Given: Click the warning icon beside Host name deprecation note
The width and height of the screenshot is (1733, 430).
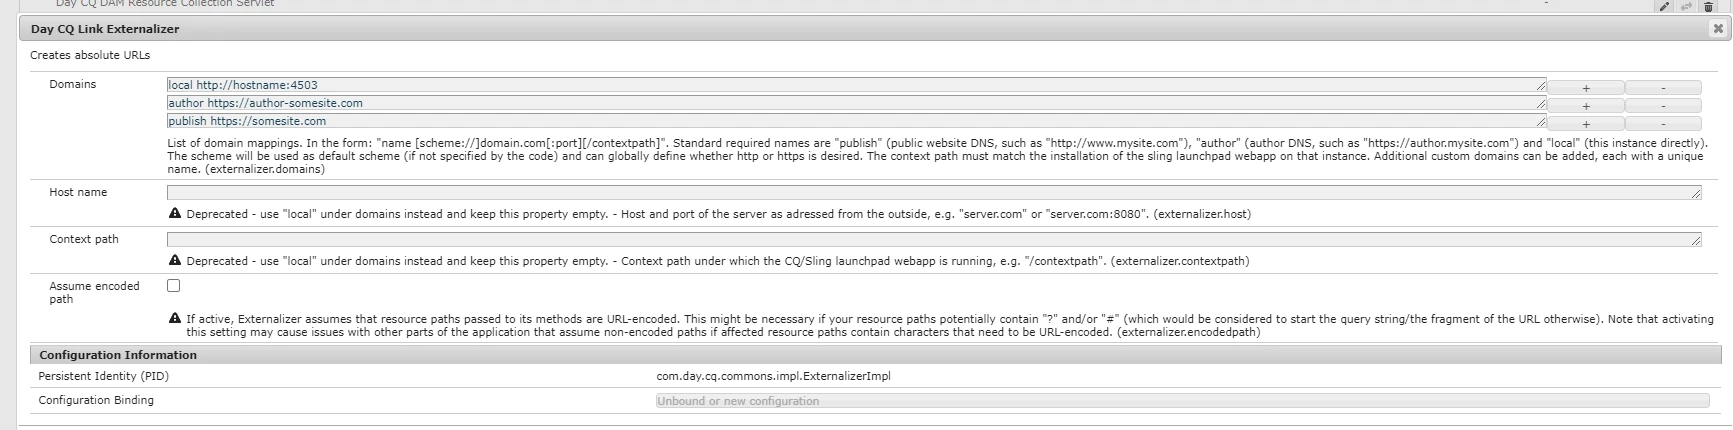Looking at the screenshot, I should [175, 214].
